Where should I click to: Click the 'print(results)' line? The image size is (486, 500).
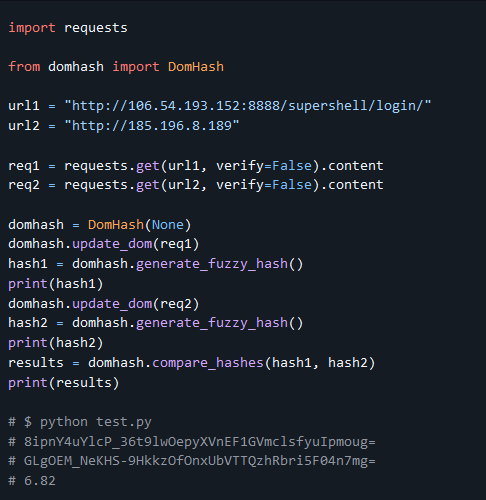tap(64, 383)
